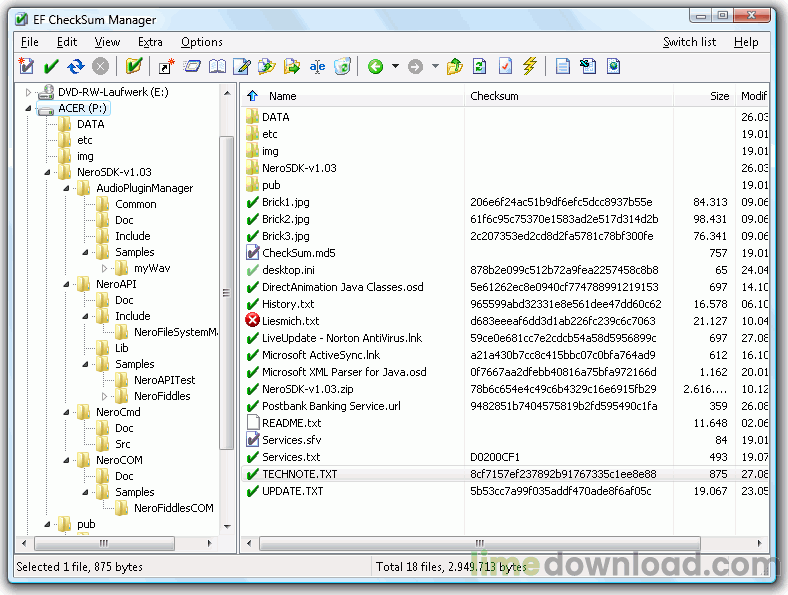Click the create shortcut toolbar icon
788x595 pixels.
[x=166, y=66]
